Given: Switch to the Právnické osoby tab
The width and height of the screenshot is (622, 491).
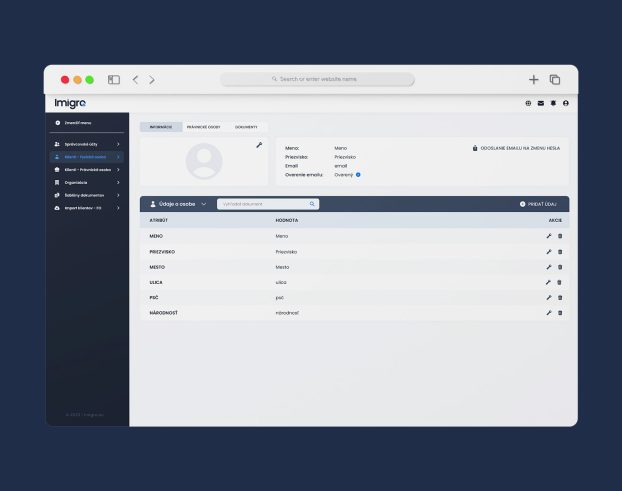Looking at the screenshot, I should [203, 127].
